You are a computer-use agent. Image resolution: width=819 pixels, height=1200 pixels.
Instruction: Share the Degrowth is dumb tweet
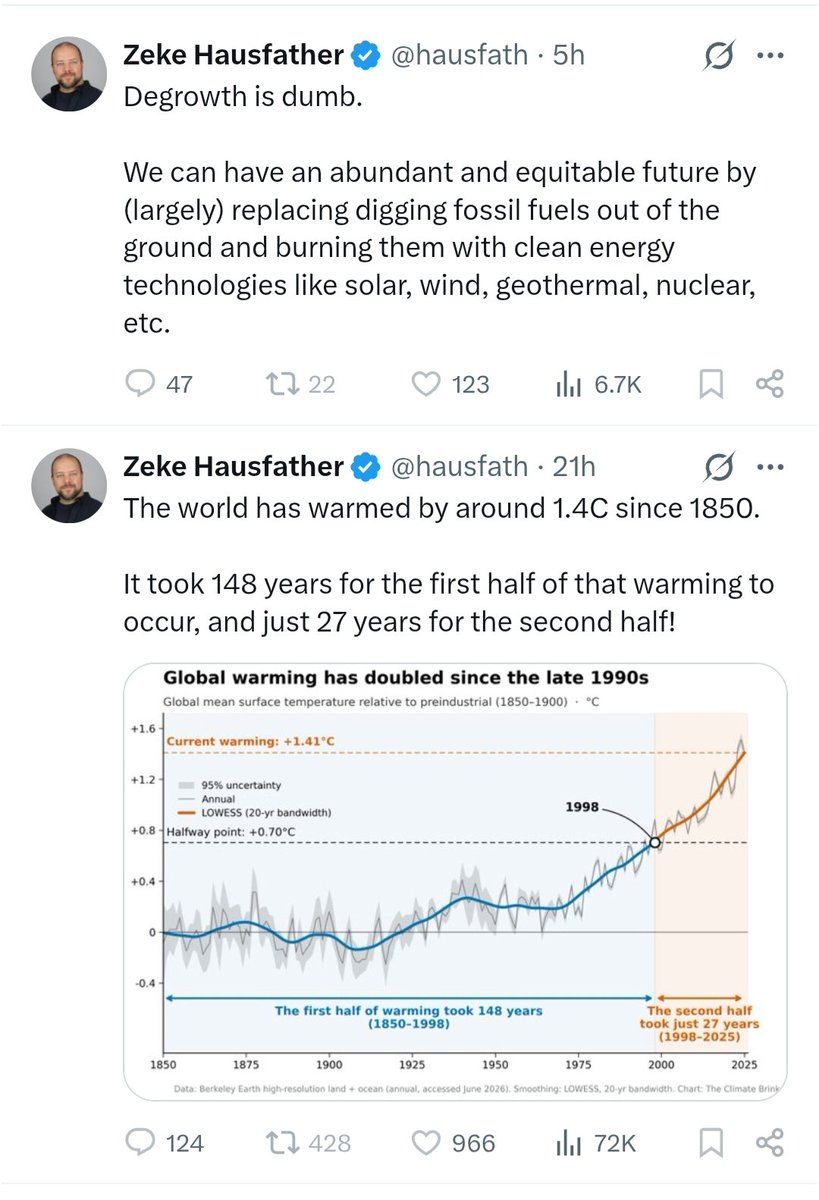pyautogui.click(x=769, y=384)
